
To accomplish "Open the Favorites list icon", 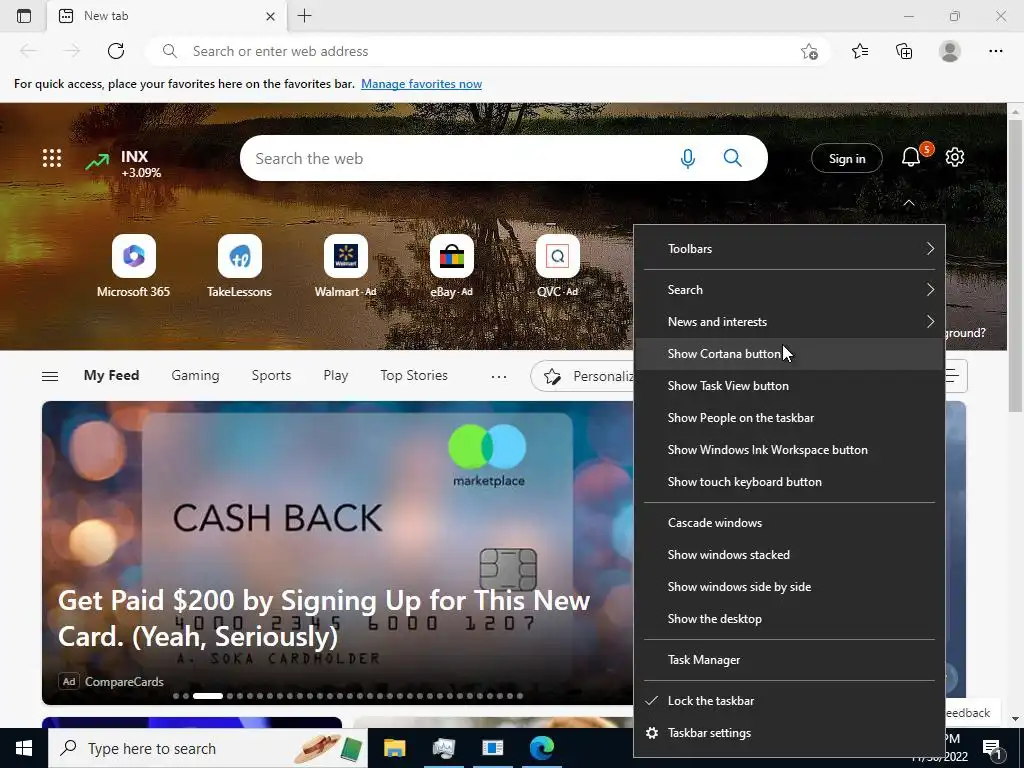I will (860, 51).
